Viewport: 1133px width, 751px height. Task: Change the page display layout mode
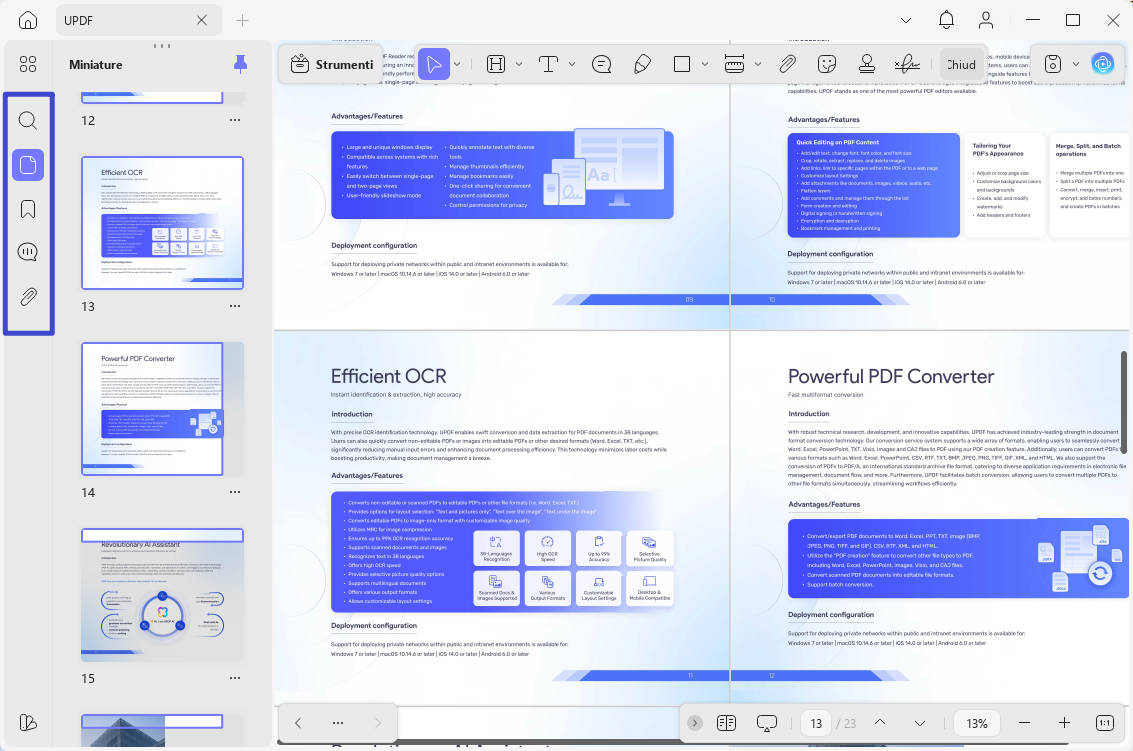[726, 723]
